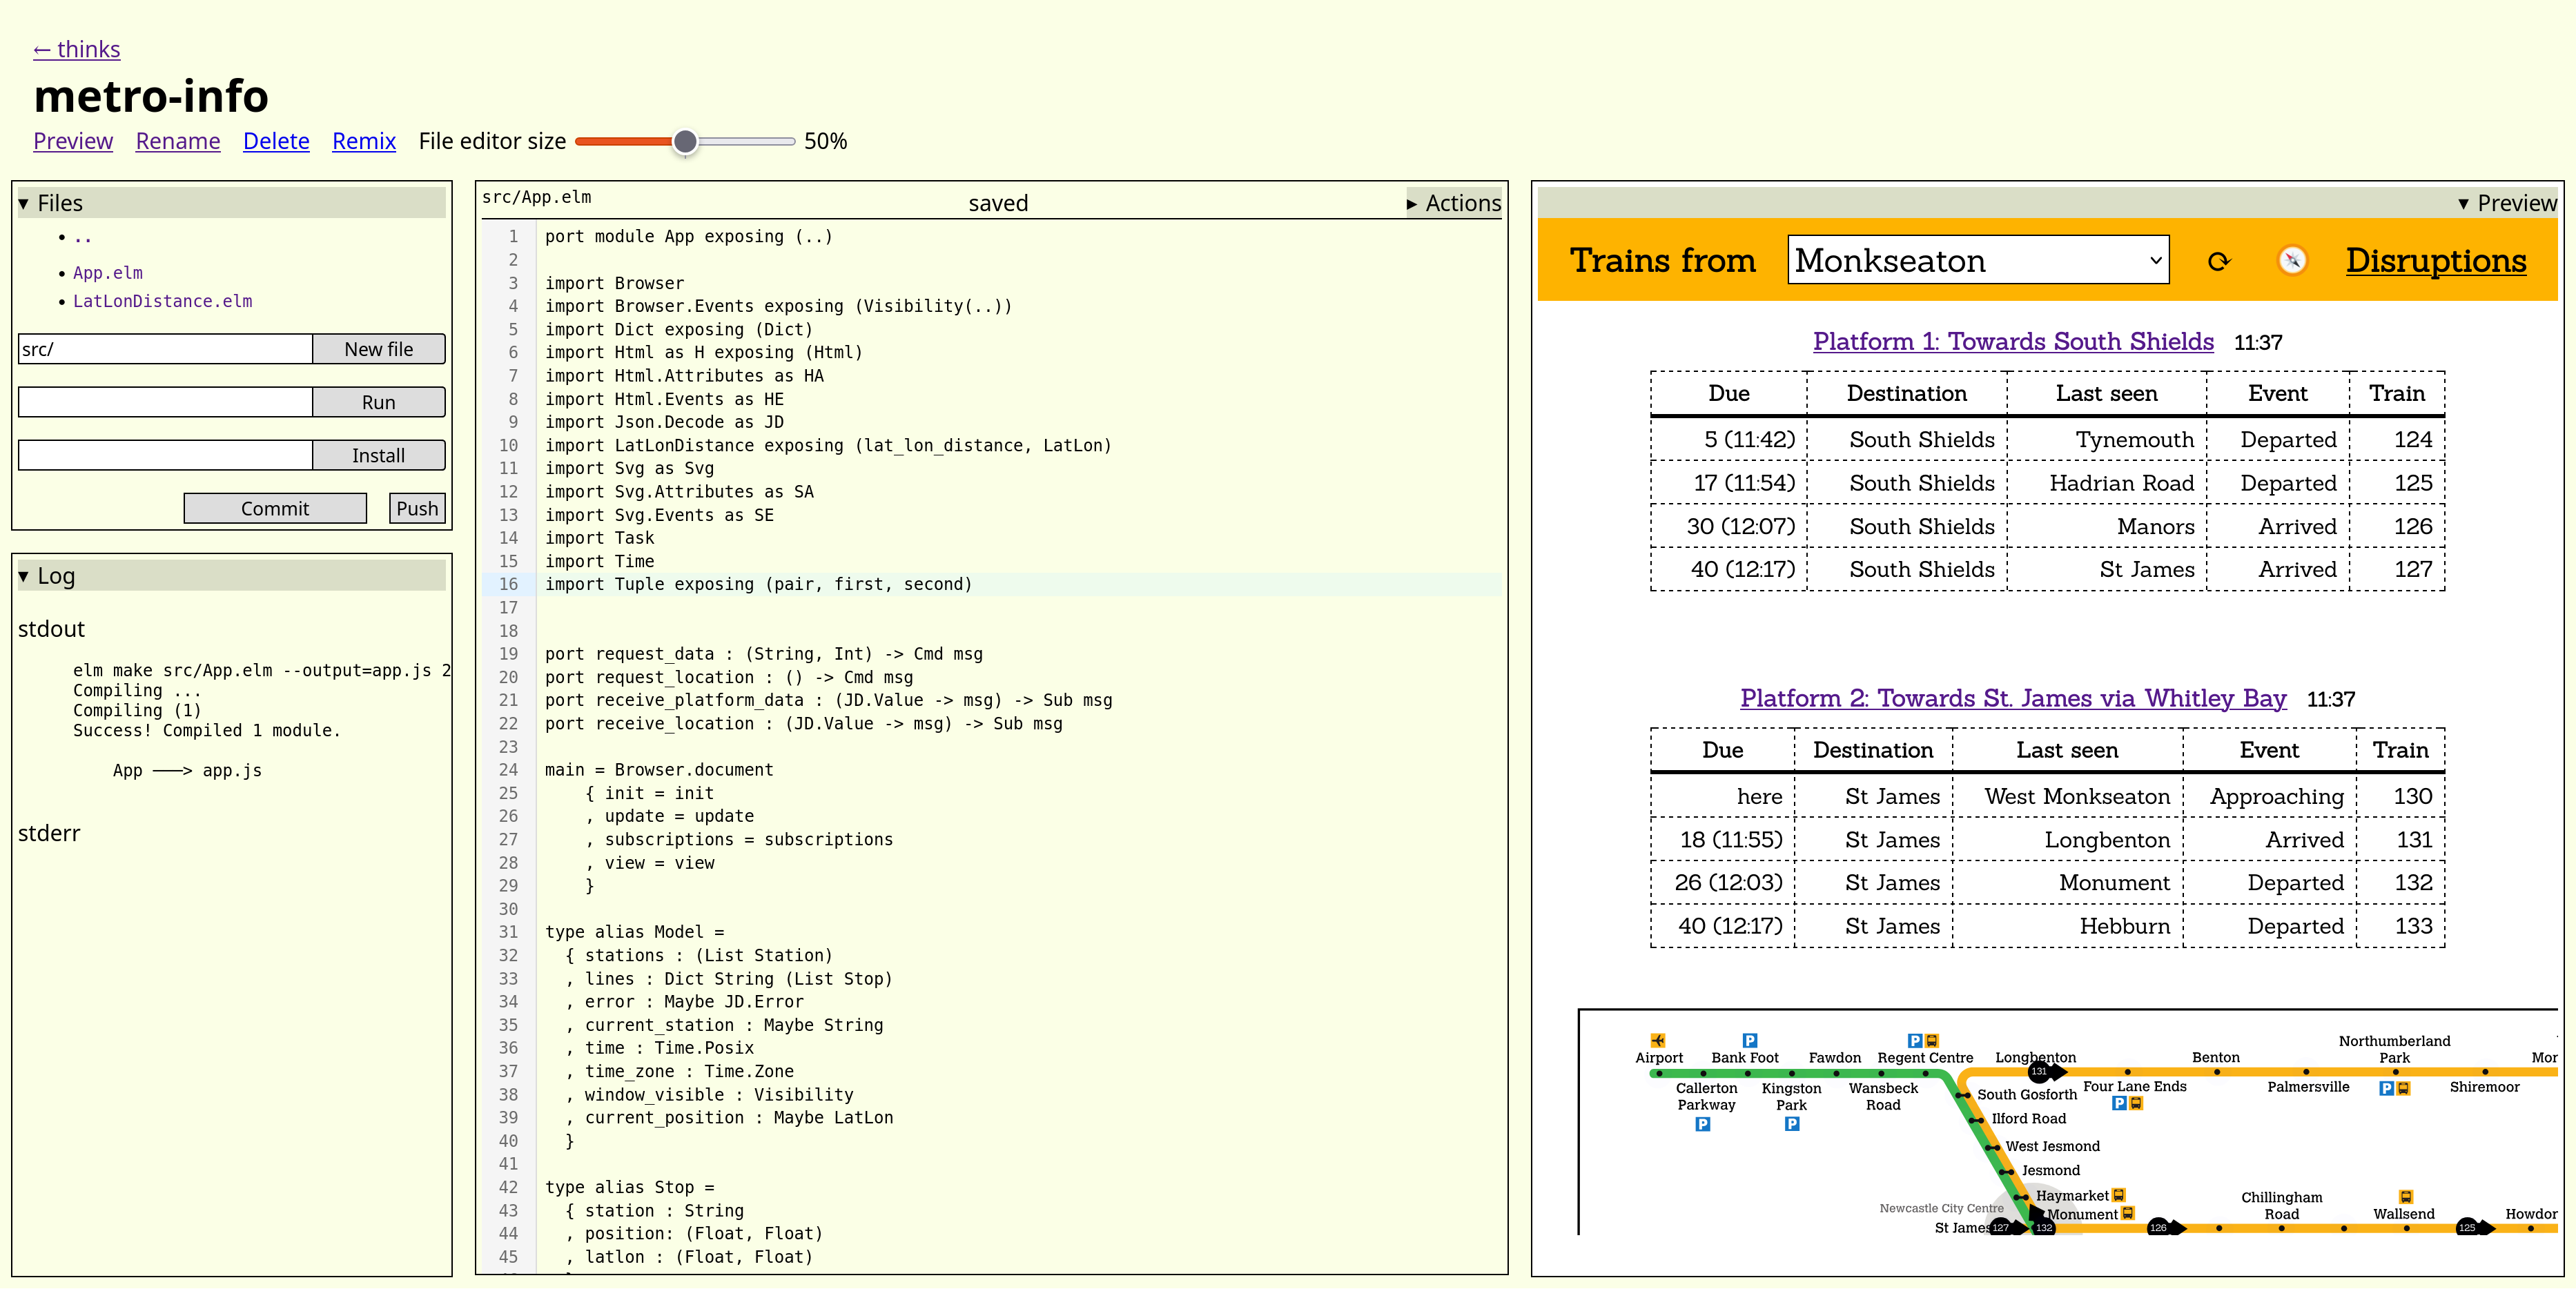Image resolution: width=2576 pixels, height=1289 pixels.
Task: Click parking icon below Kingston Park
Action: point(1791,1124)
